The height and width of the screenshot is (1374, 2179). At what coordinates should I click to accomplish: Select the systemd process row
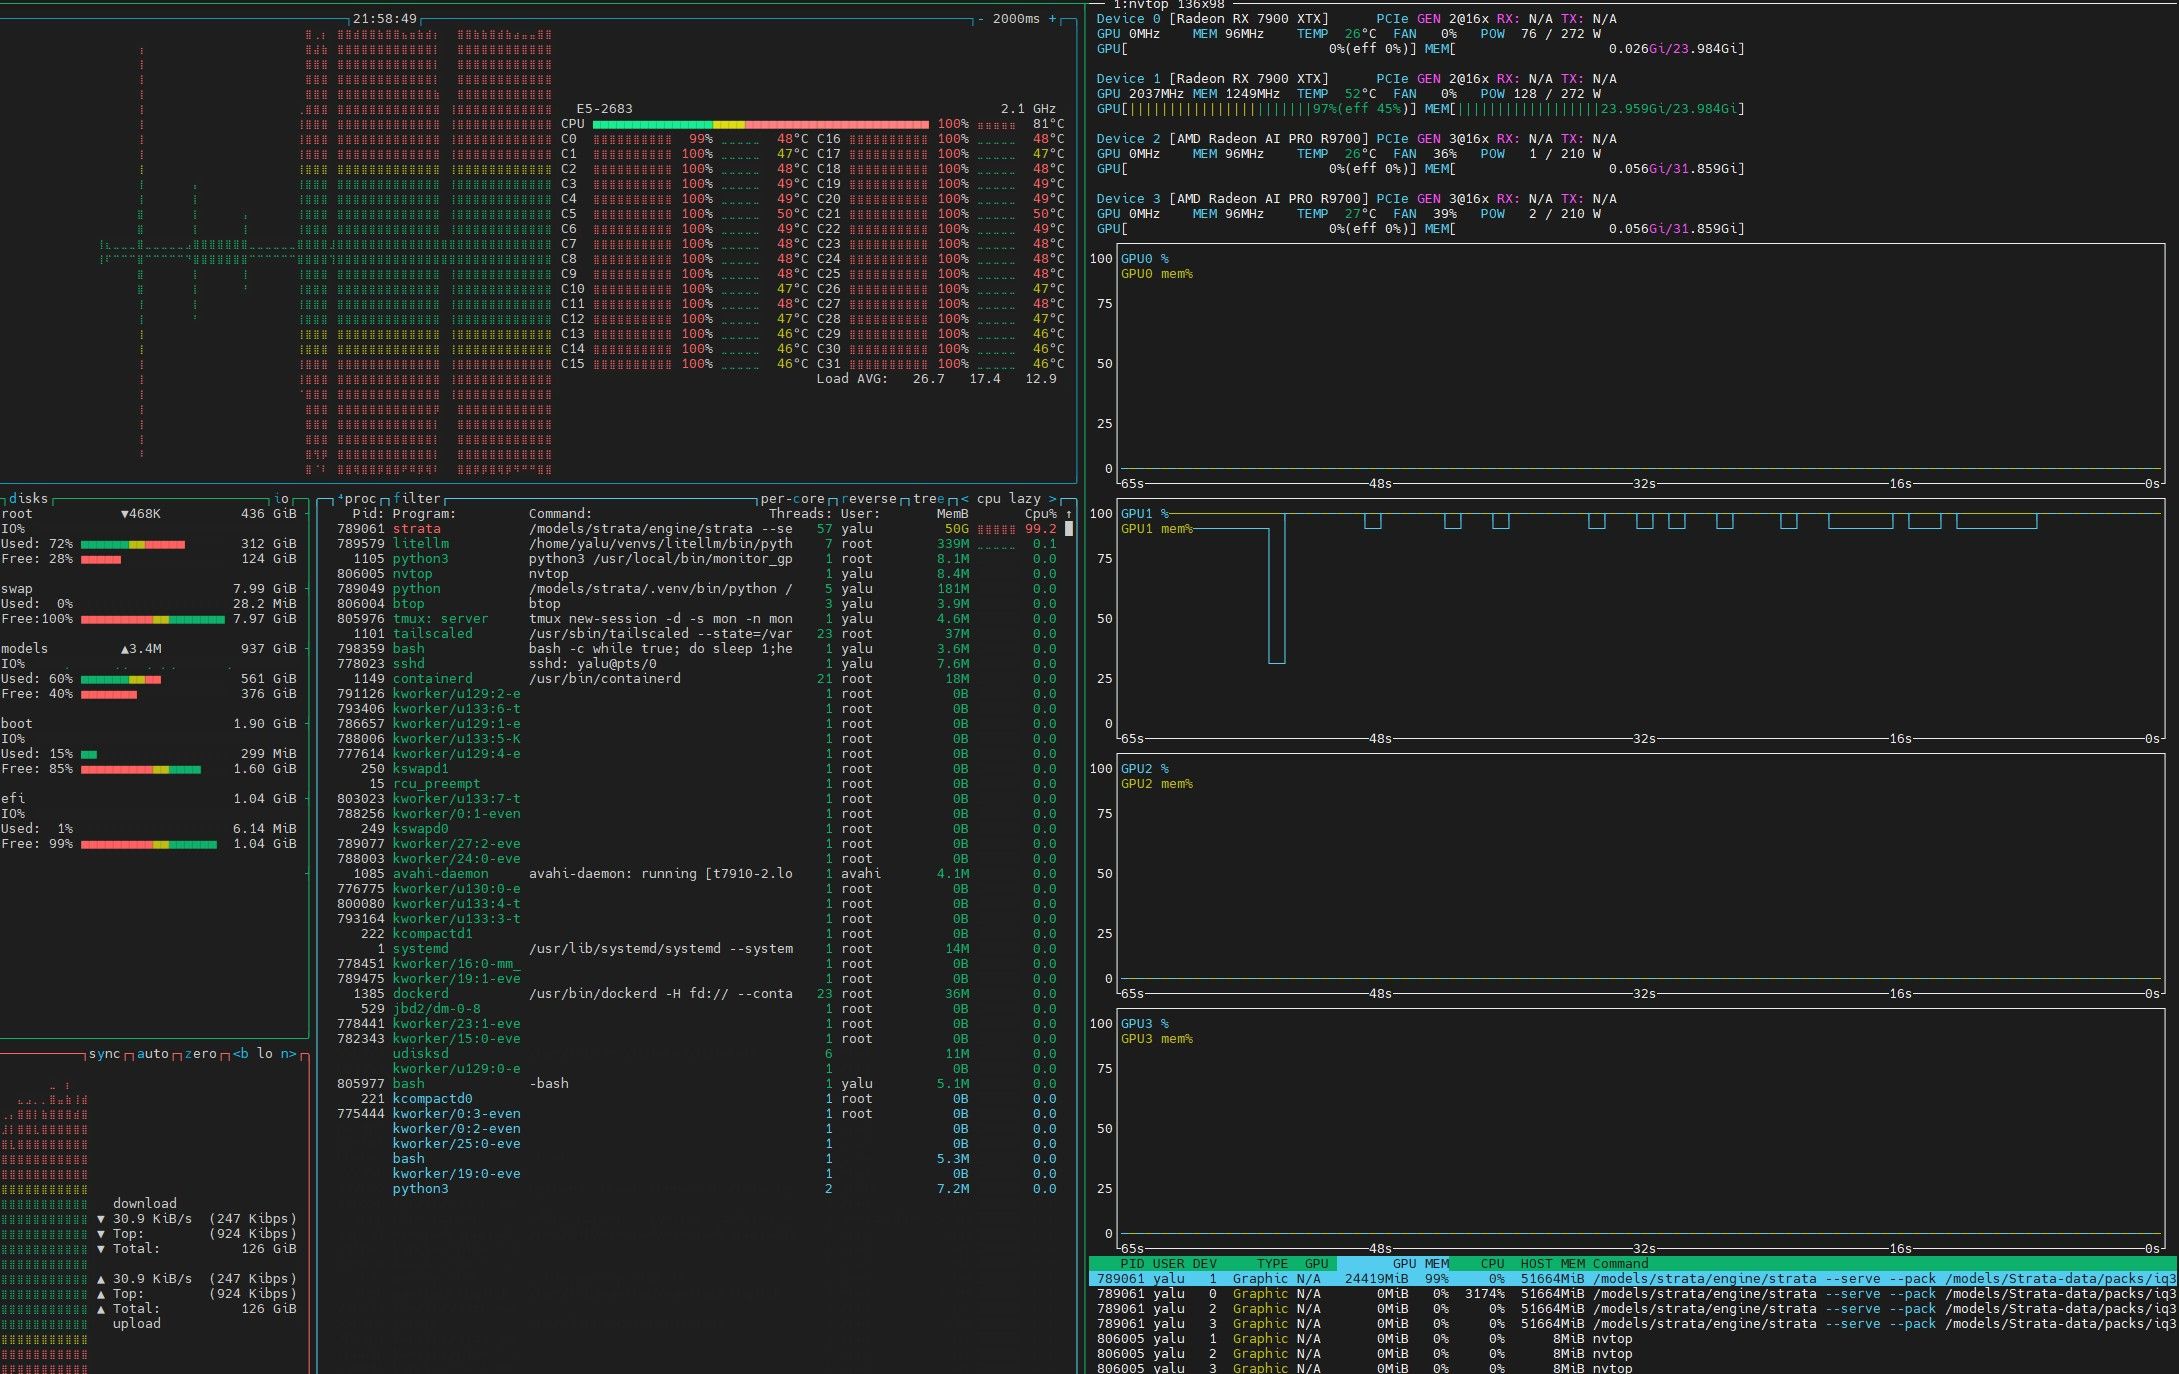[696, 949]
